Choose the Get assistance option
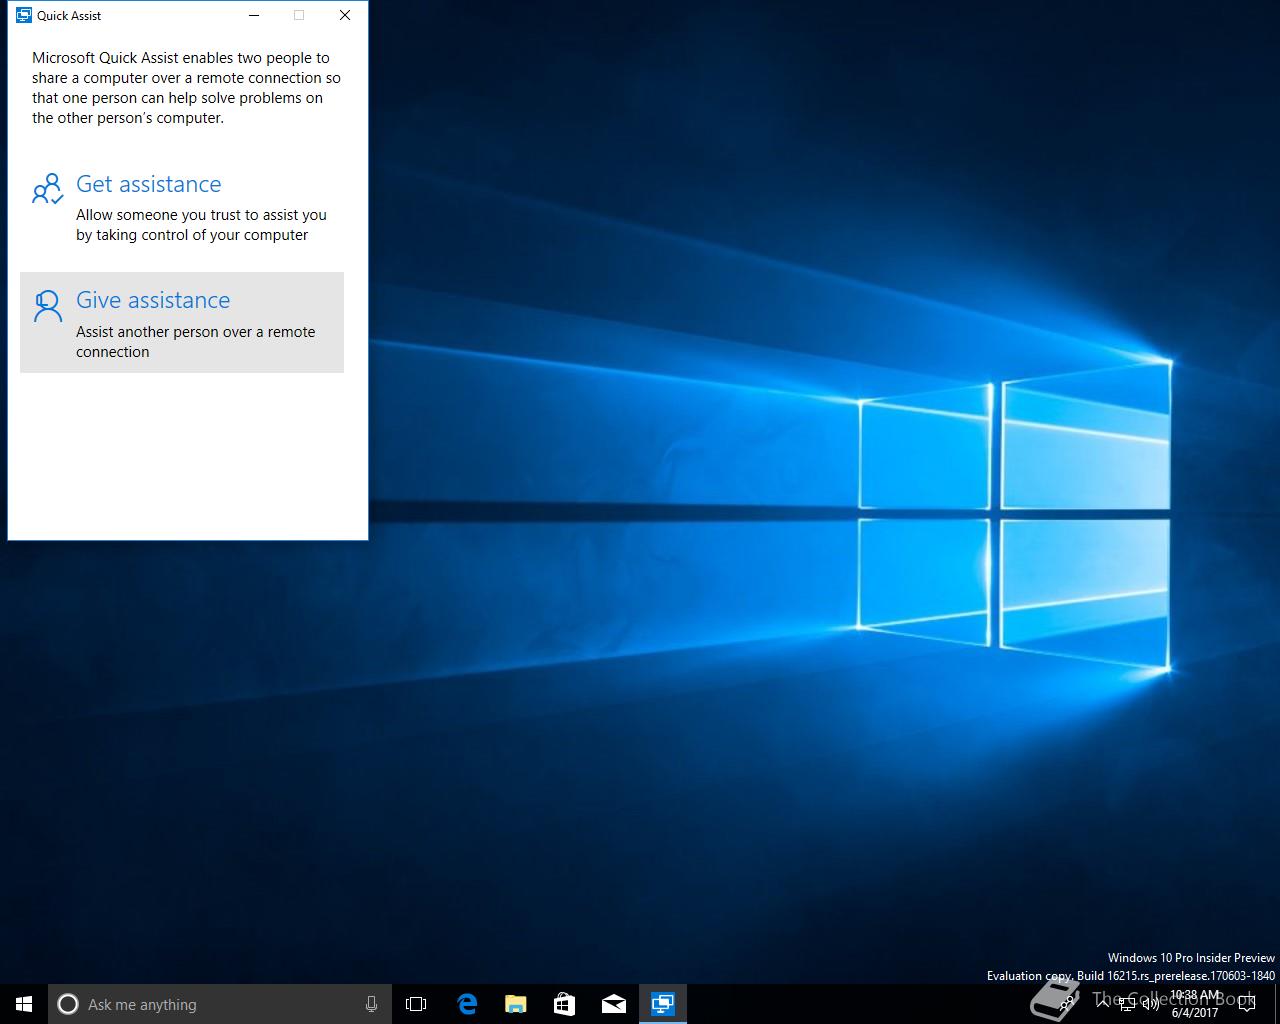 (x=182, y=207)
